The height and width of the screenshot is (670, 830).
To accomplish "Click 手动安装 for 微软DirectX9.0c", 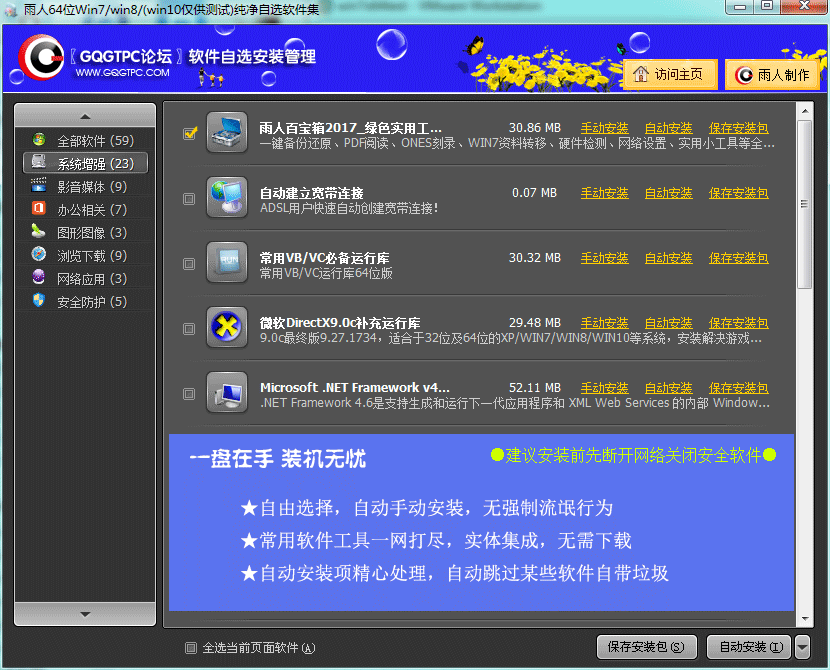I will click(x=605, y=323).
